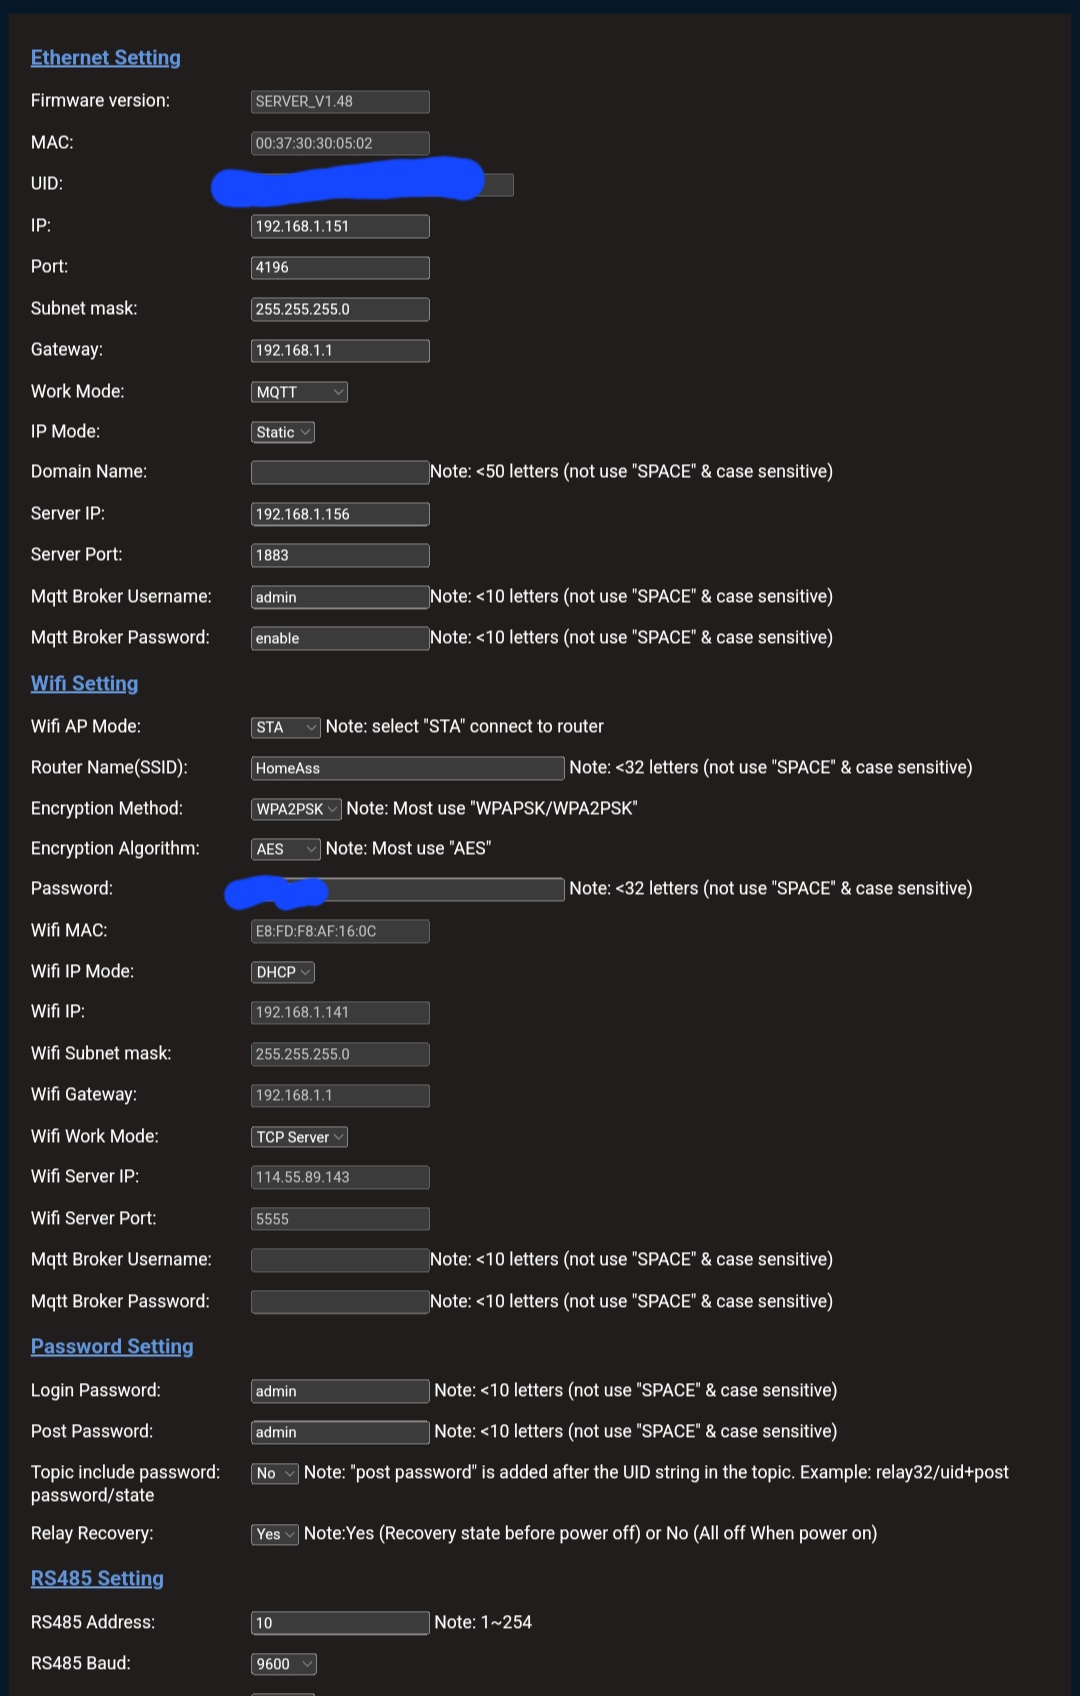Click the empty Domain Name field
Image resolution: width=1080 pixels, height=1696 pixels.
(340, 472)
